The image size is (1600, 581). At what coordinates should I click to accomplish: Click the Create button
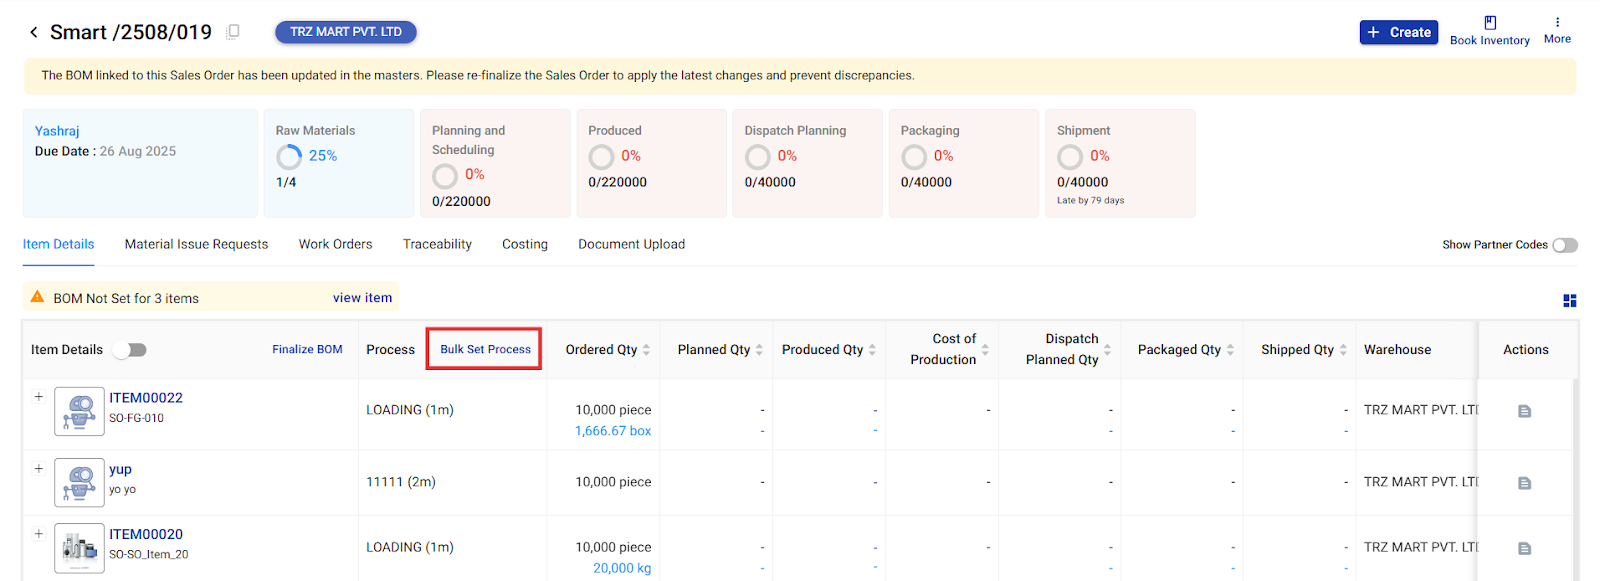point(1398,32)
